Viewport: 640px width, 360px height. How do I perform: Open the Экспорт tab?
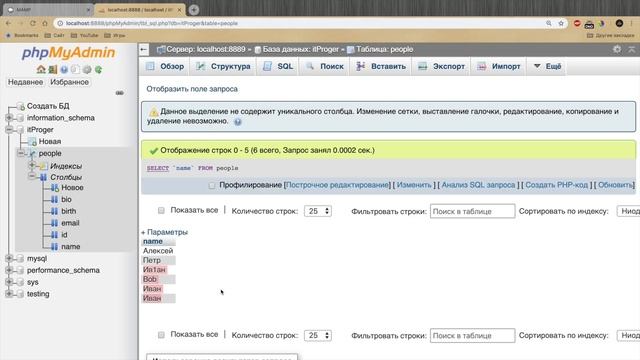(442, 66)
